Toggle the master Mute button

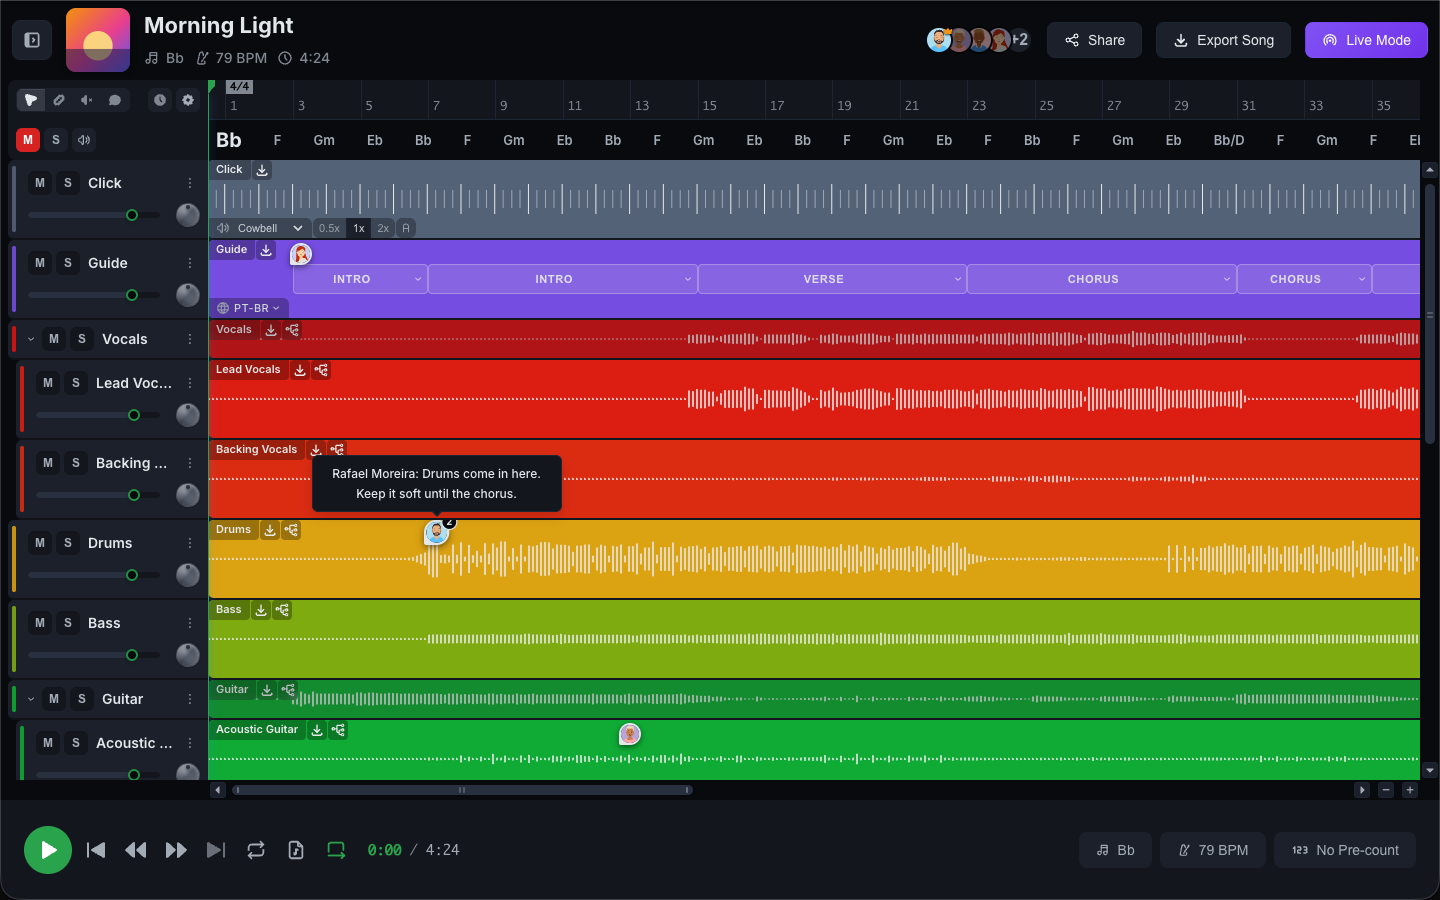click(28, 140)
